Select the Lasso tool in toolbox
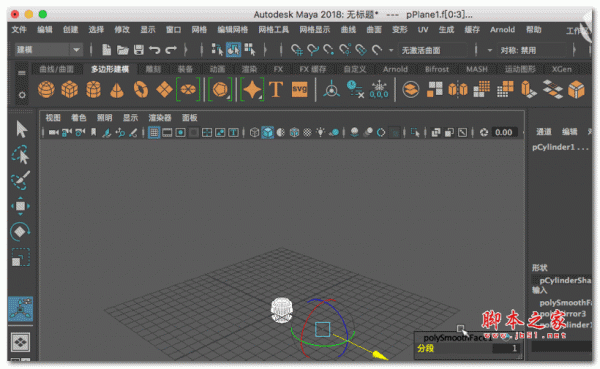The image size is (600, 369). pos(20,155)
